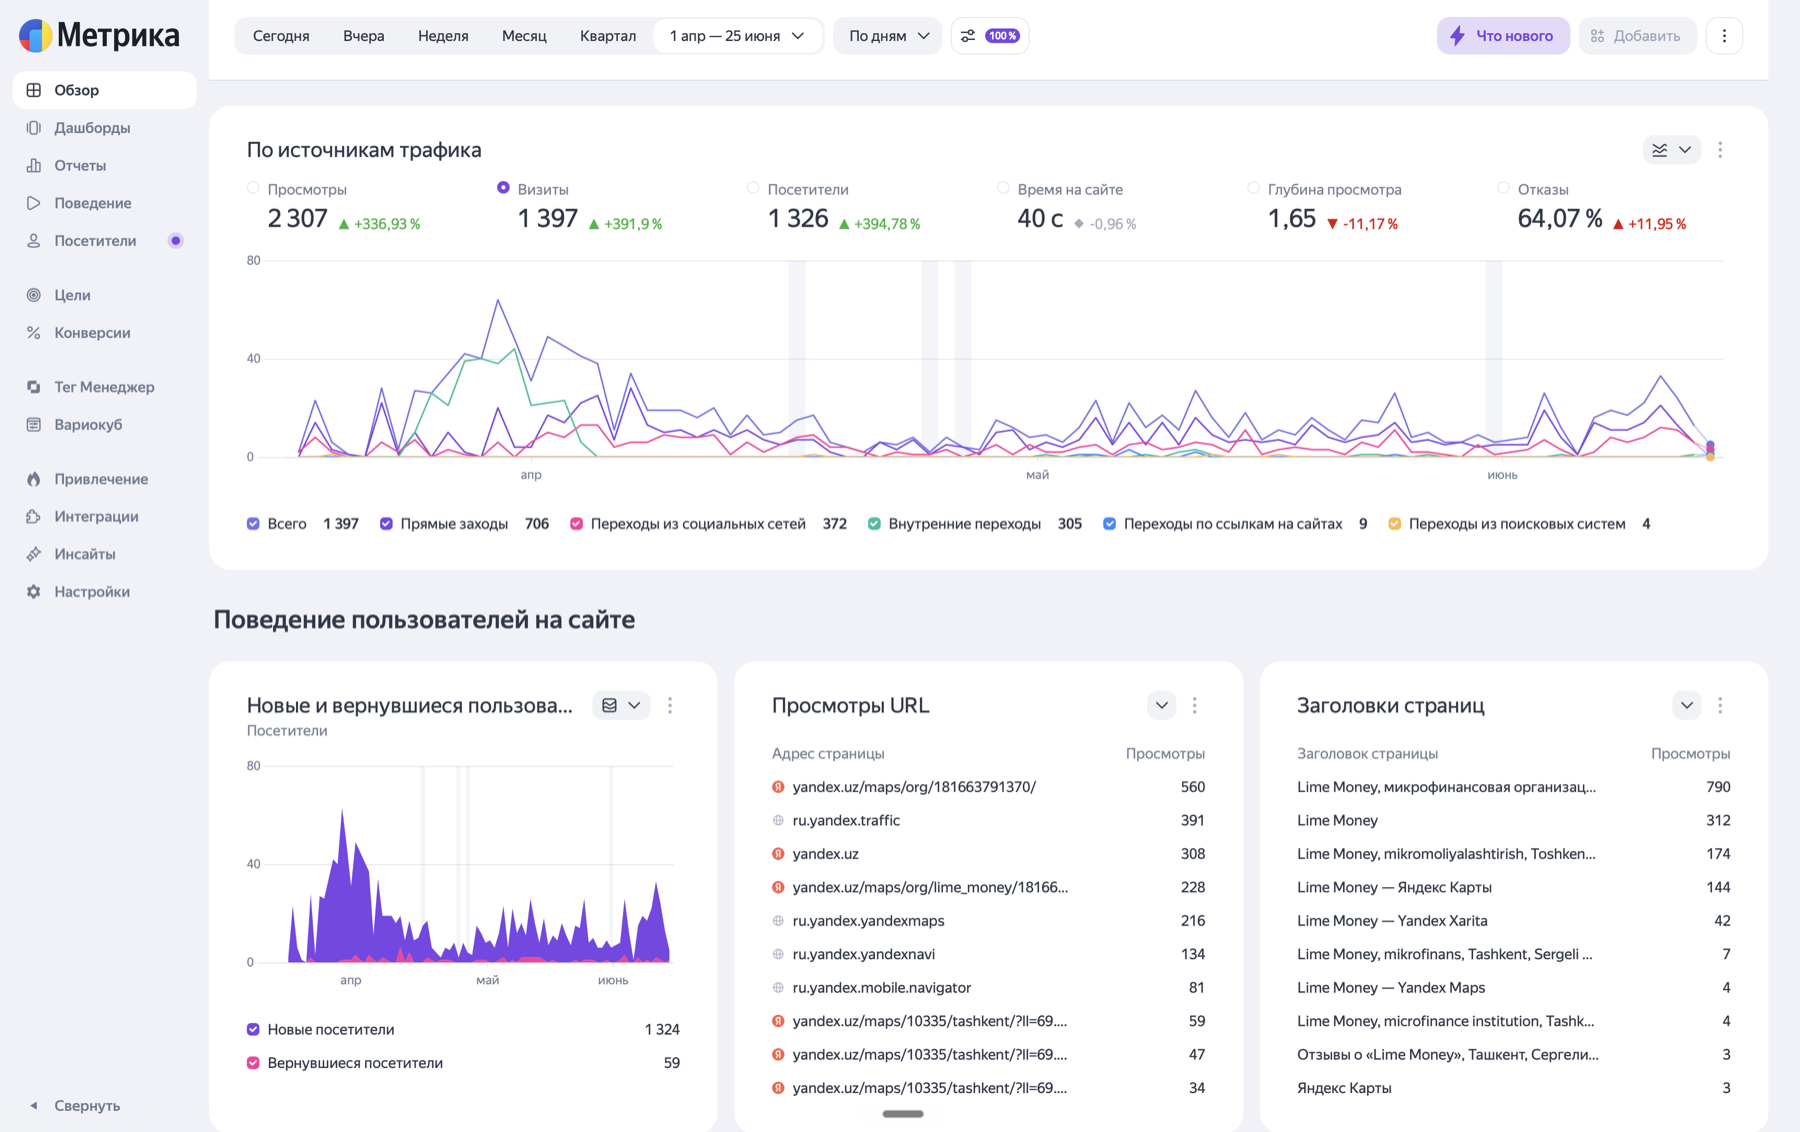Toggle the Вернувшиеся посетители checkbox

pos(253,1063)
